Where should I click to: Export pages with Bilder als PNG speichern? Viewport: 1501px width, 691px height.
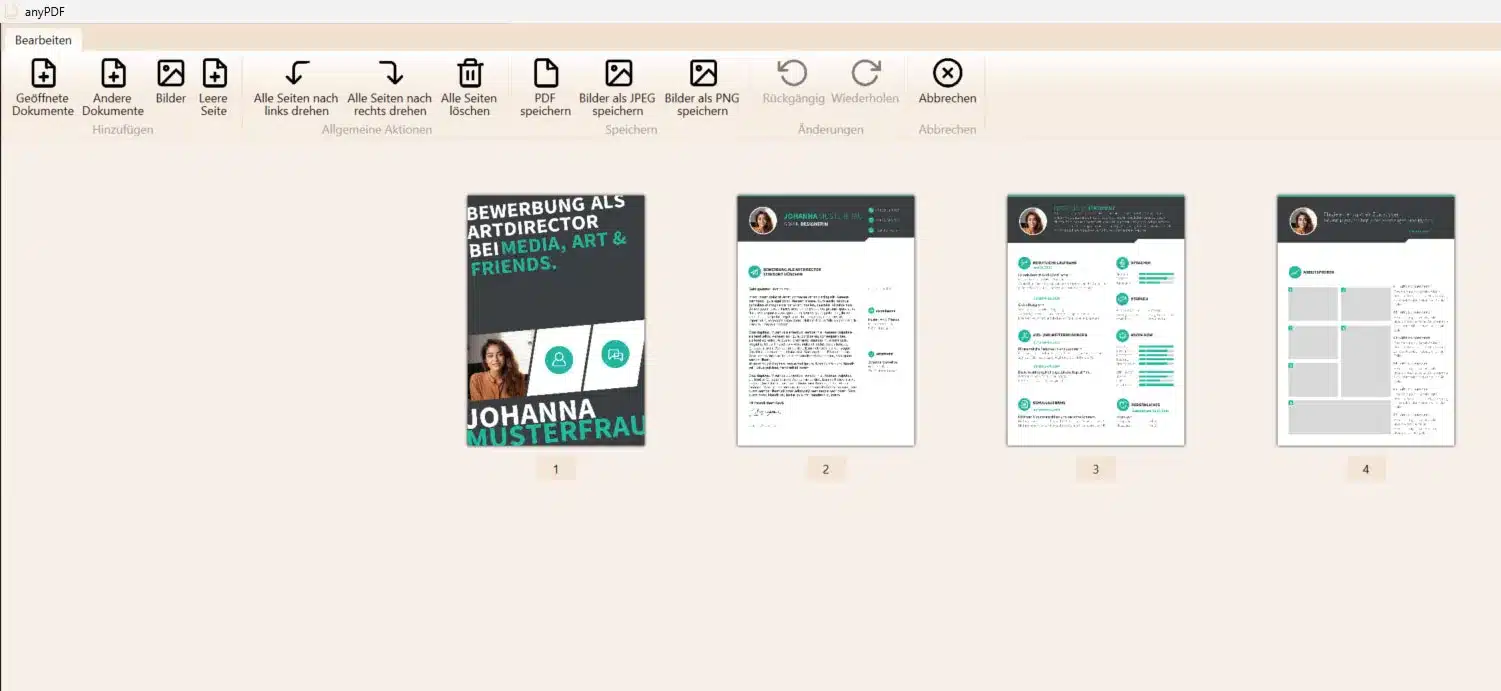click(x=703, y=74)
